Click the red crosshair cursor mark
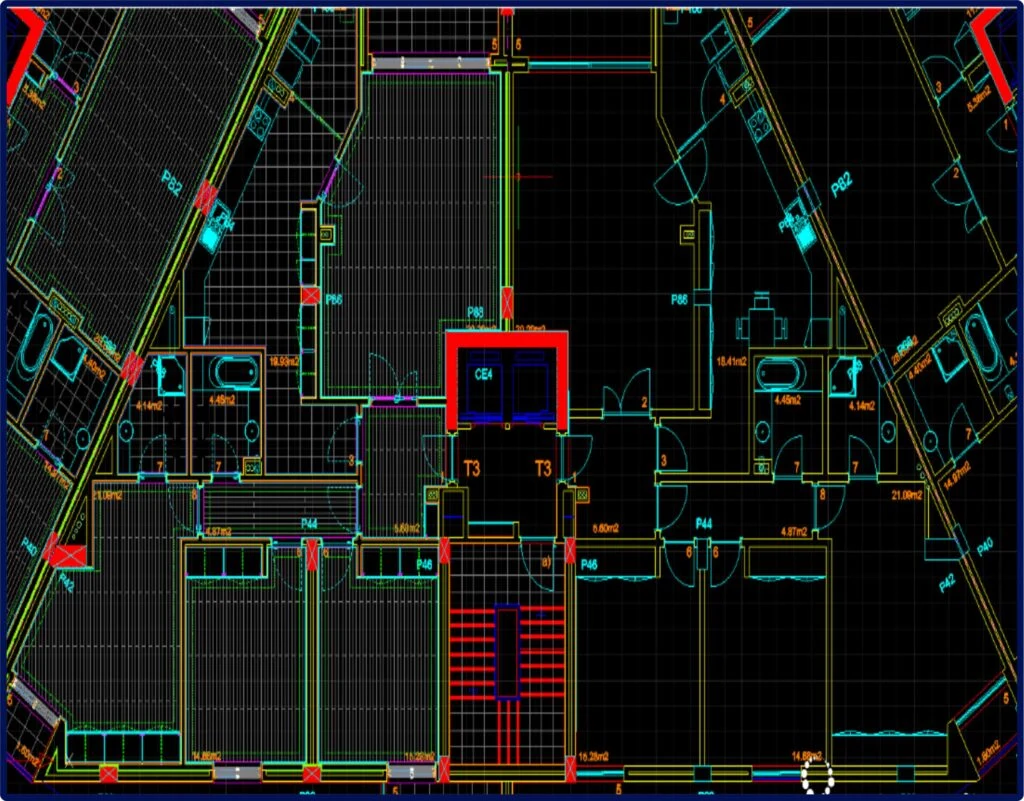 tap(520, 176)
